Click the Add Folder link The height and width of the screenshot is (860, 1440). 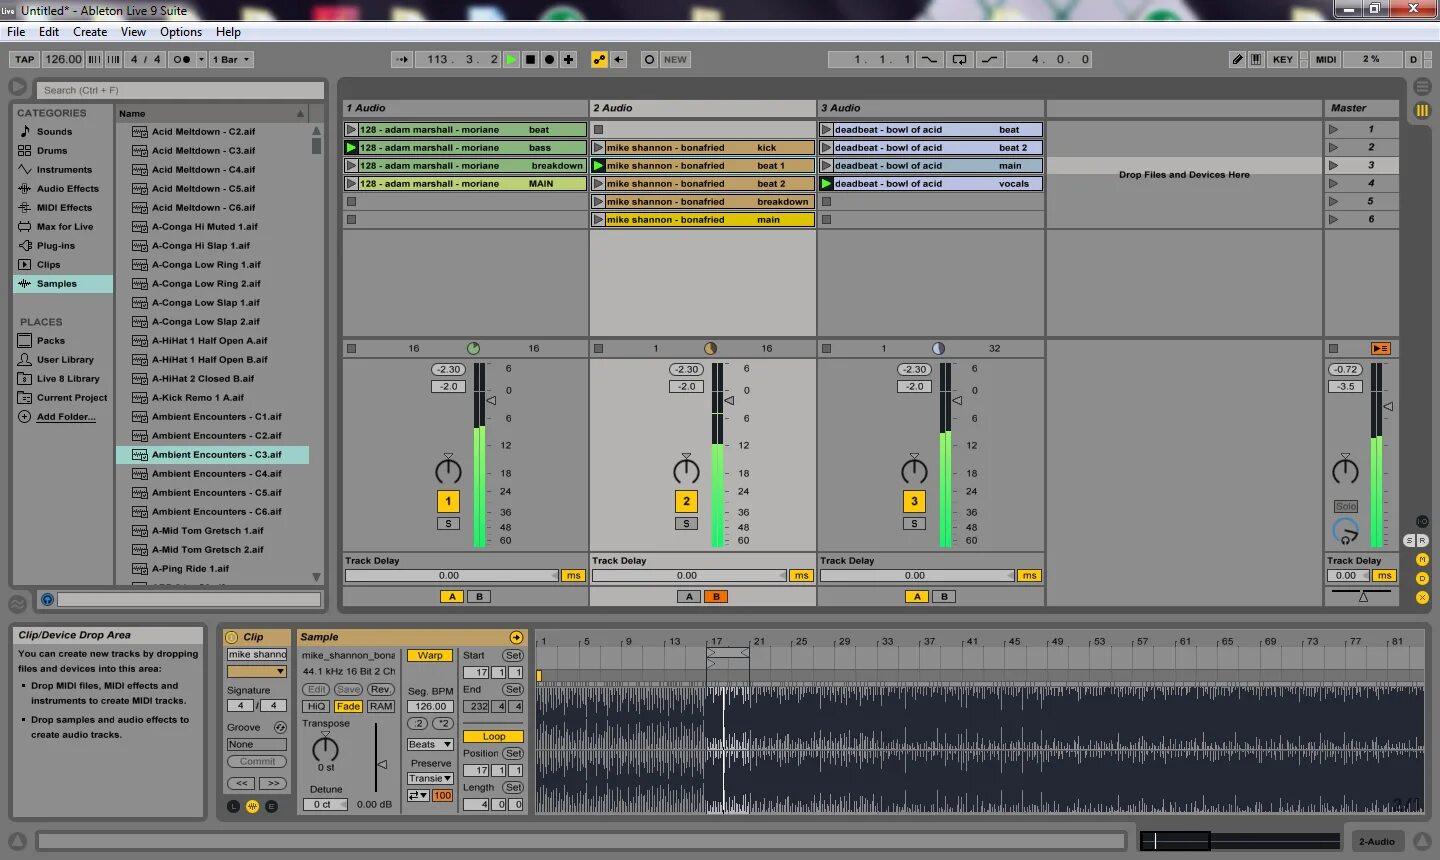(66, 417)
